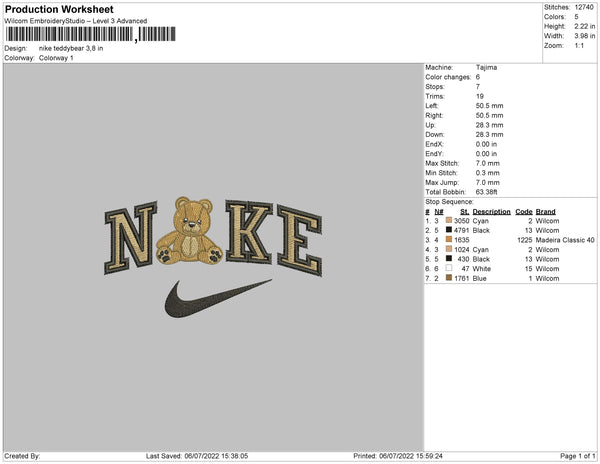Select the thread number "430"

[463, 259]
